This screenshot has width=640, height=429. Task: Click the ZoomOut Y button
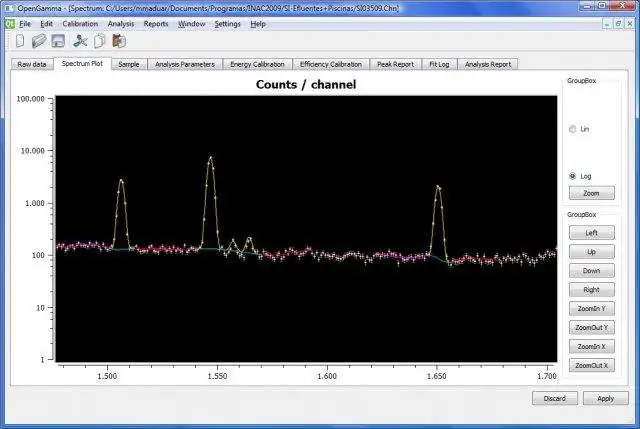click(x=591, y=327)
